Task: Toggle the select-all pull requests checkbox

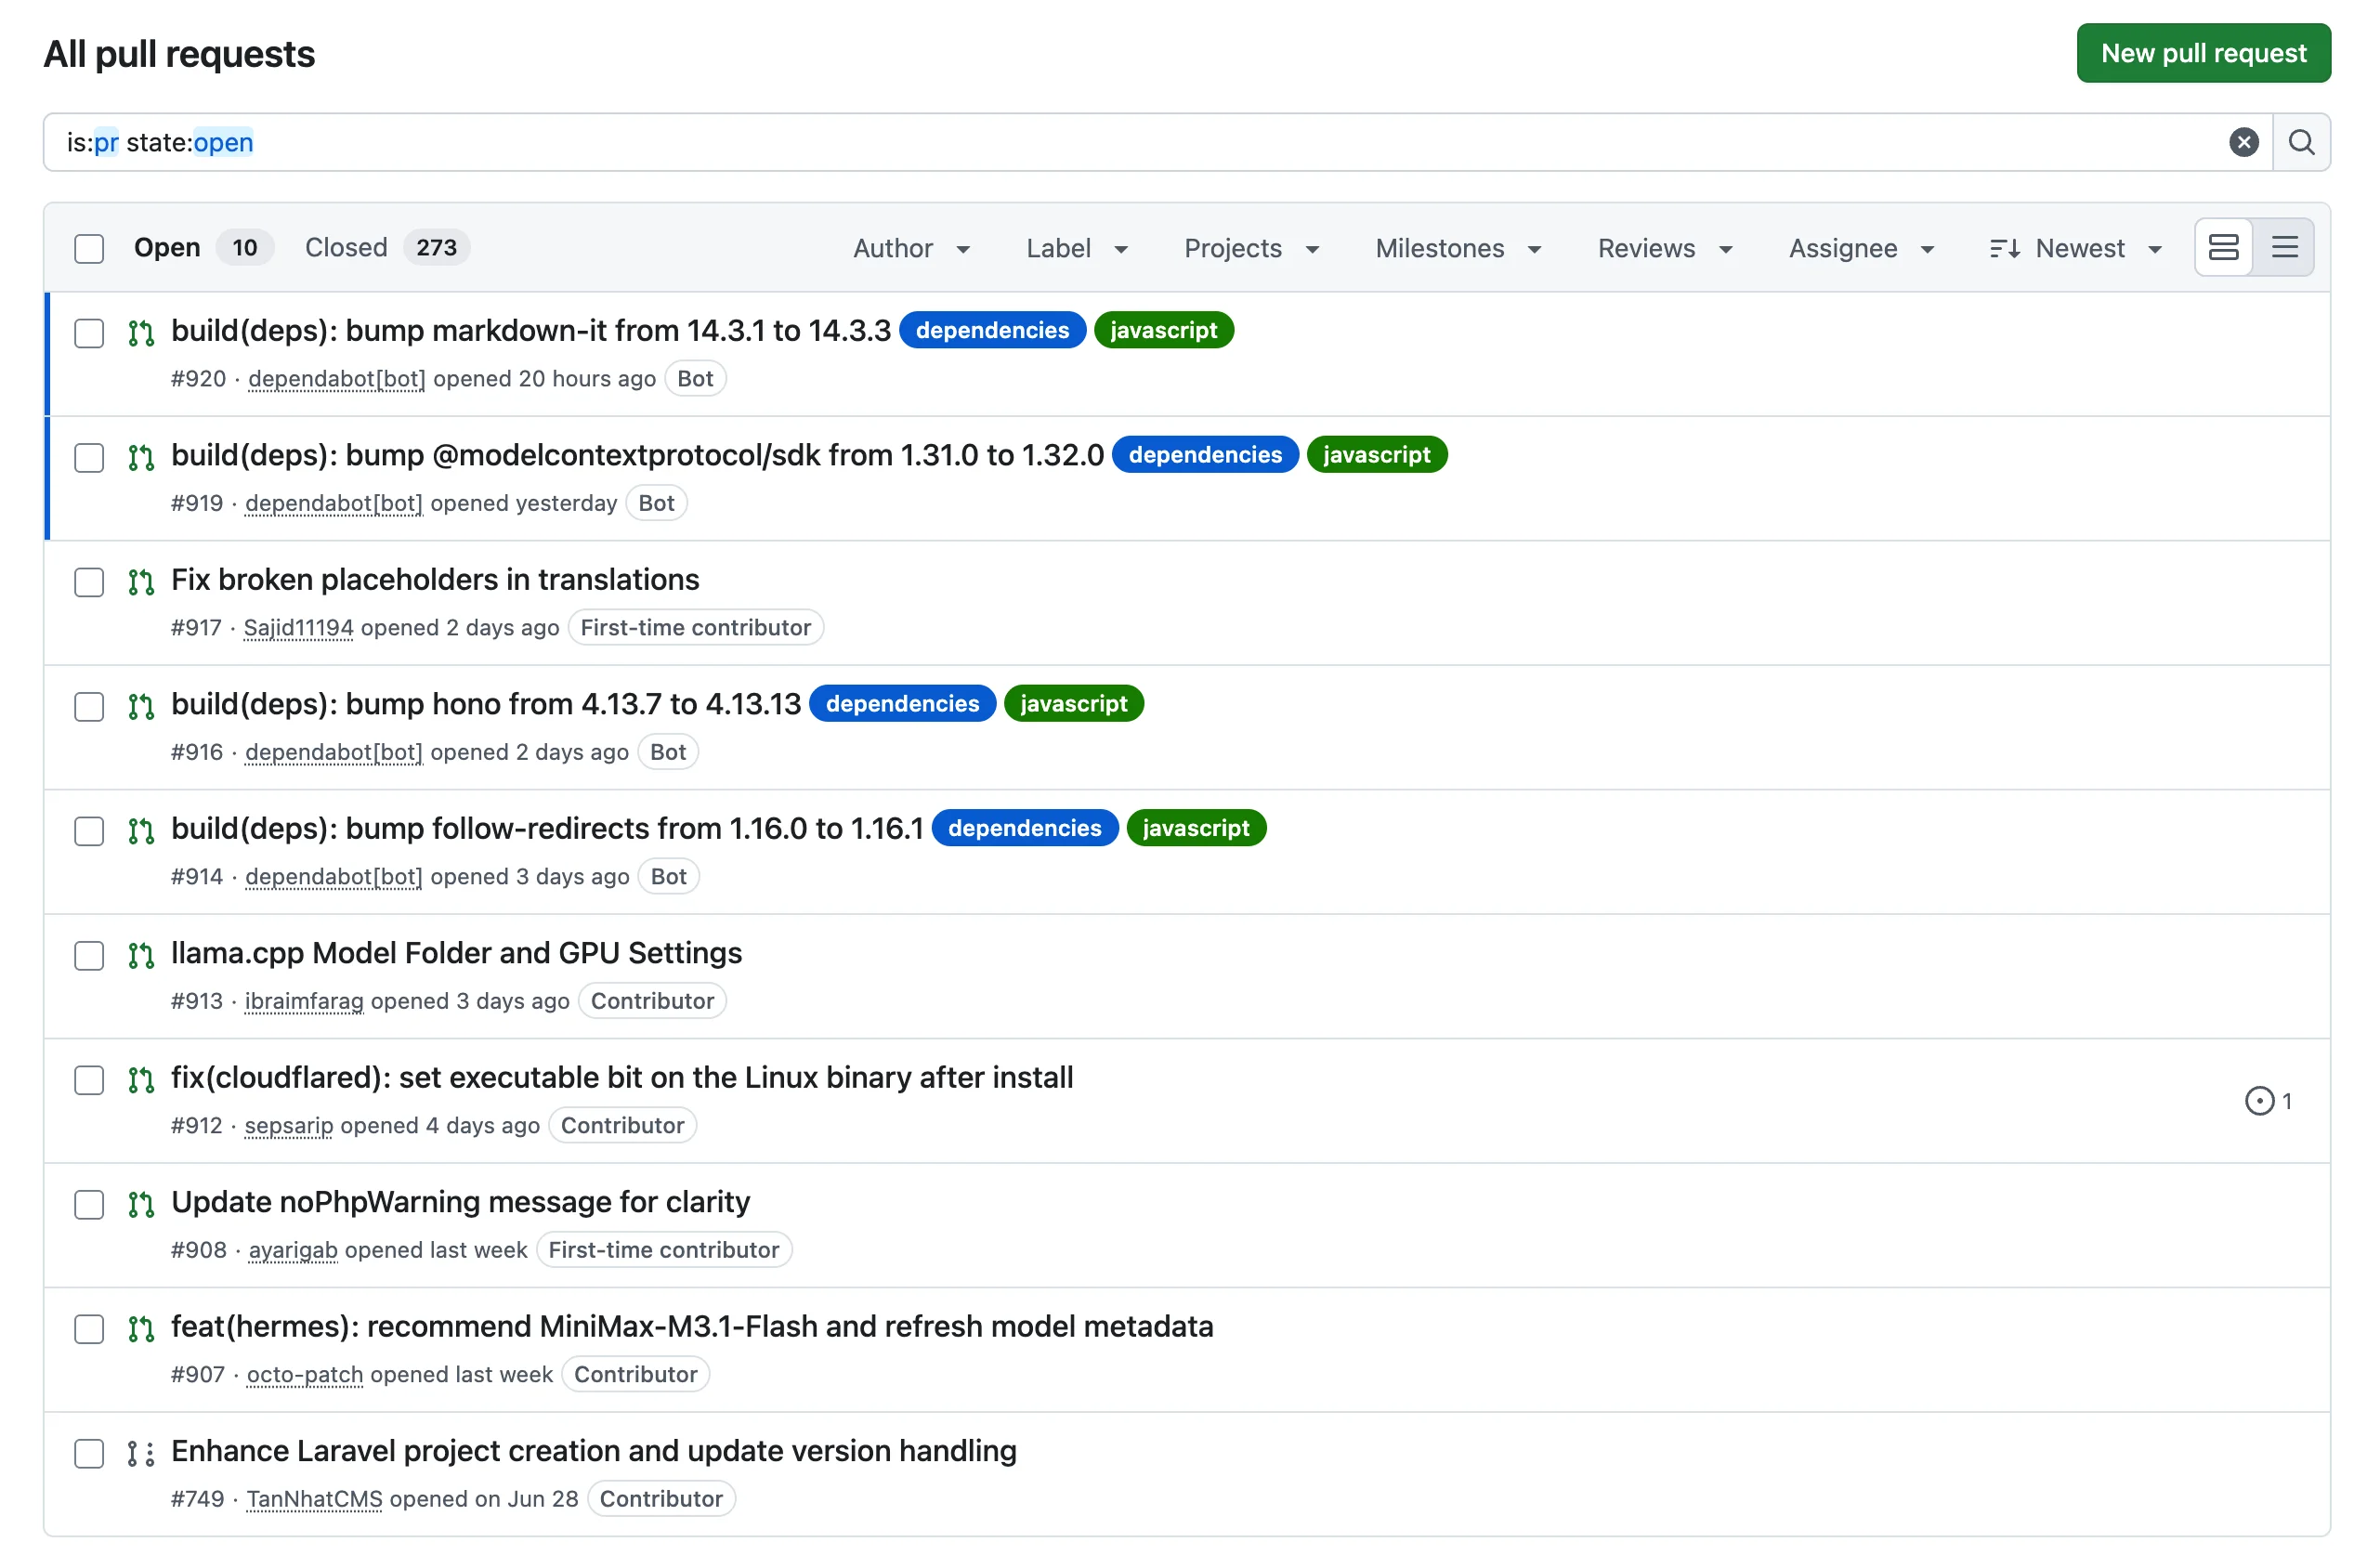Action: tap(89, 248)
